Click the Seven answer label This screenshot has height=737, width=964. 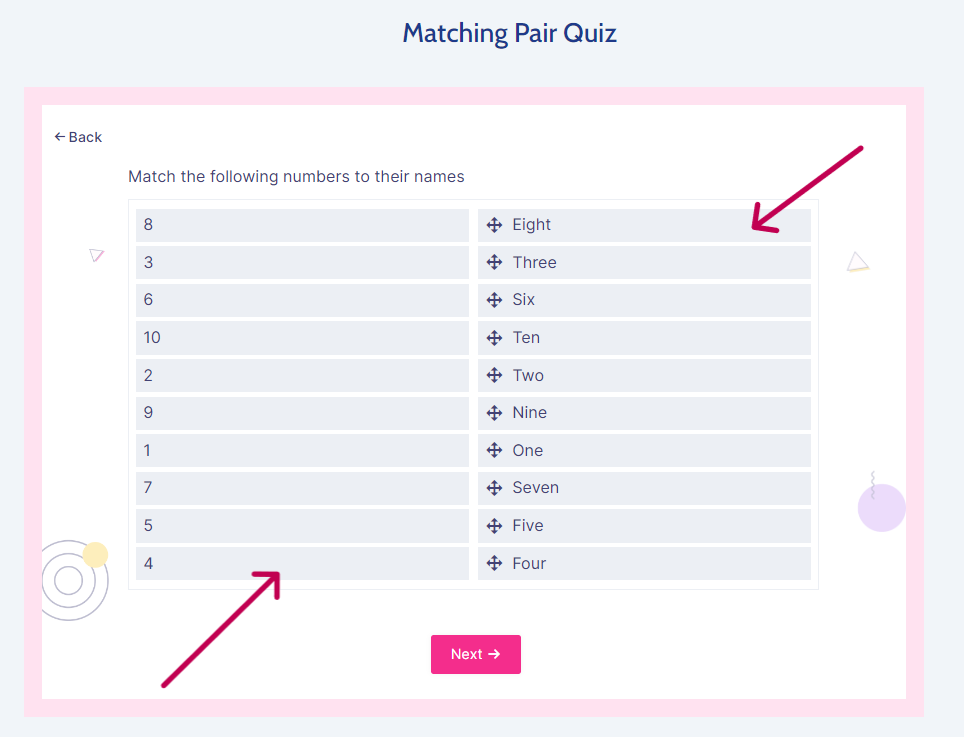535,488
